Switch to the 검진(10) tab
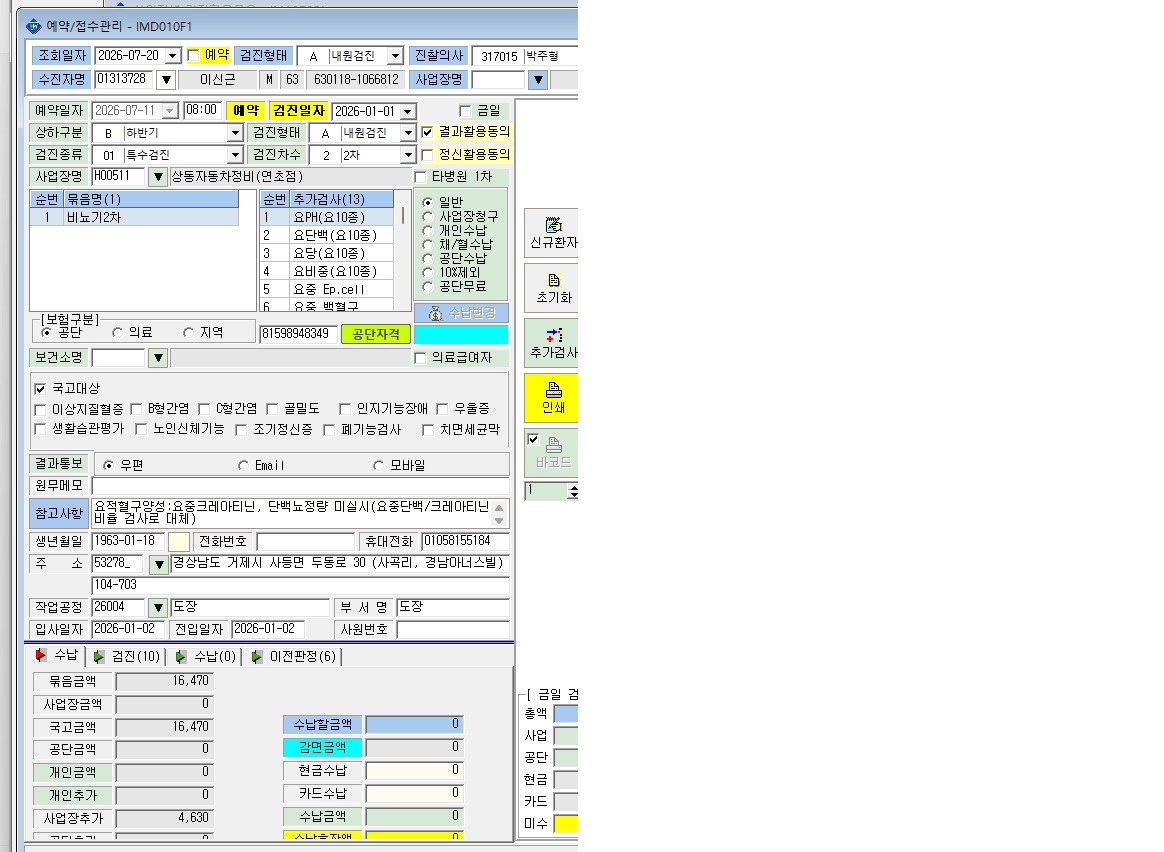Screen dimensions: 1164x852 tap(127, 657)
